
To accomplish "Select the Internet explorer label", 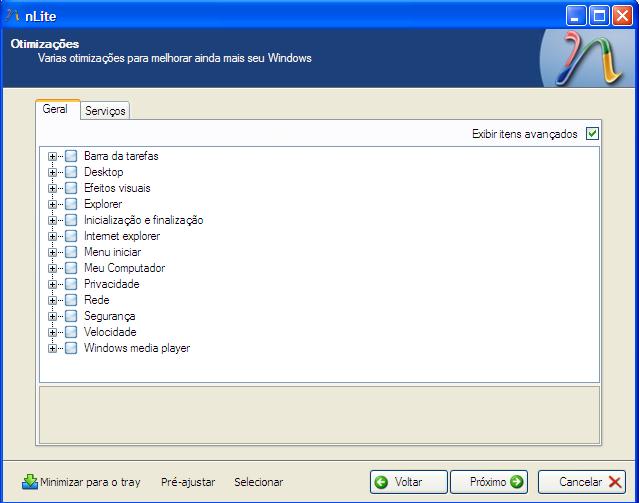I will point(122,236).
